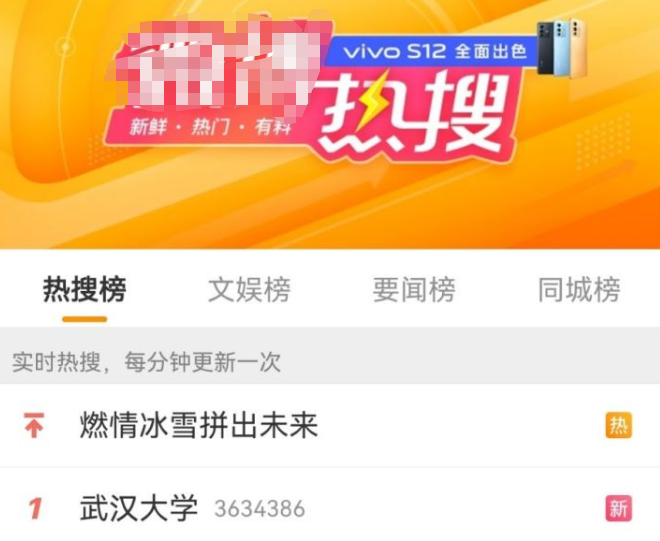Open the 要闻榜 tab
The image size is (660, 541).
click(414, 290)
